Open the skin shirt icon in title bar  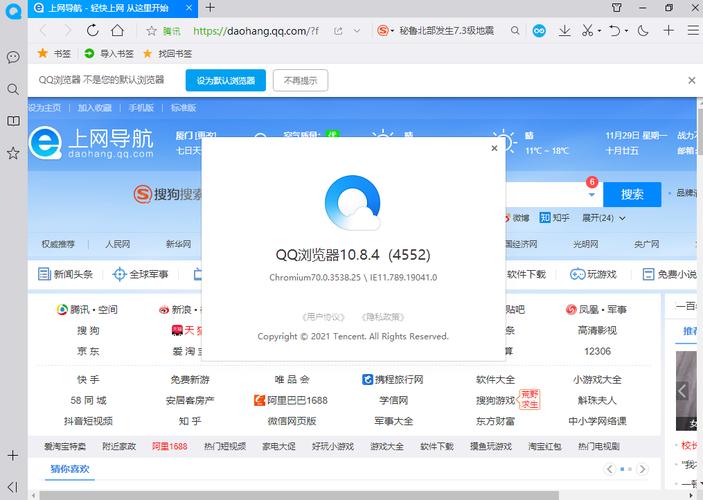coord(617,8)
